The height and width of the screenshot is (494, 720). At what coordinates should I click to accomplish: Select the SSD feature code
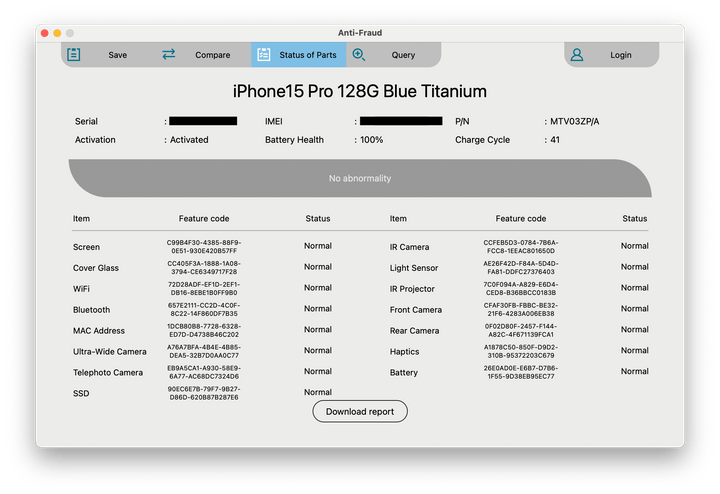pyautogui.click(x=204, y=393)
